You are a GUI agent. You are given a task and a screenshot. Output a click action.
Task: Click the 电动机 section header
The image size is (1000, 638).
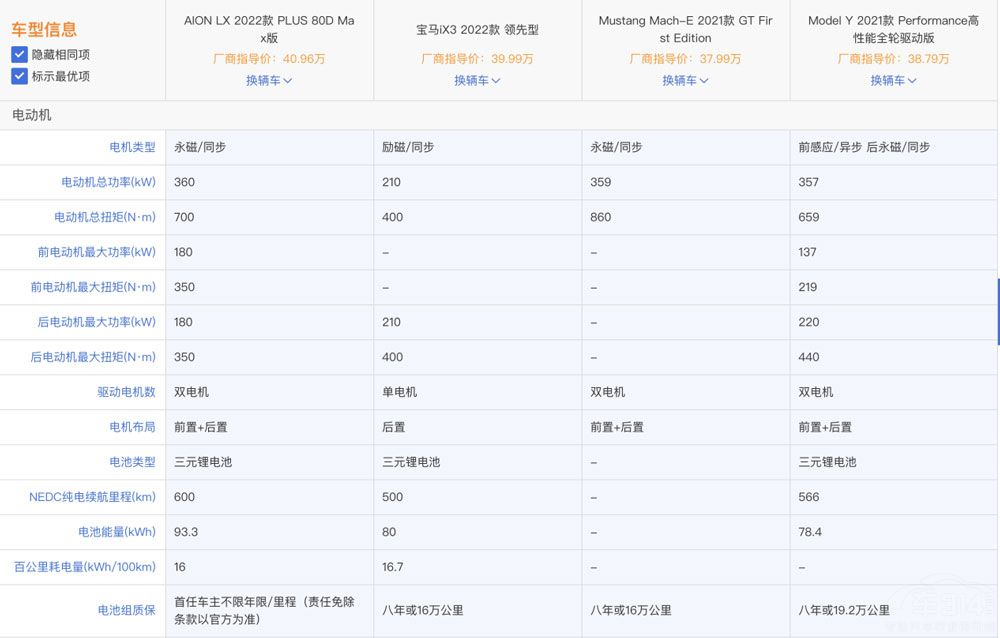pyautogui.click(x=32, y=115)
